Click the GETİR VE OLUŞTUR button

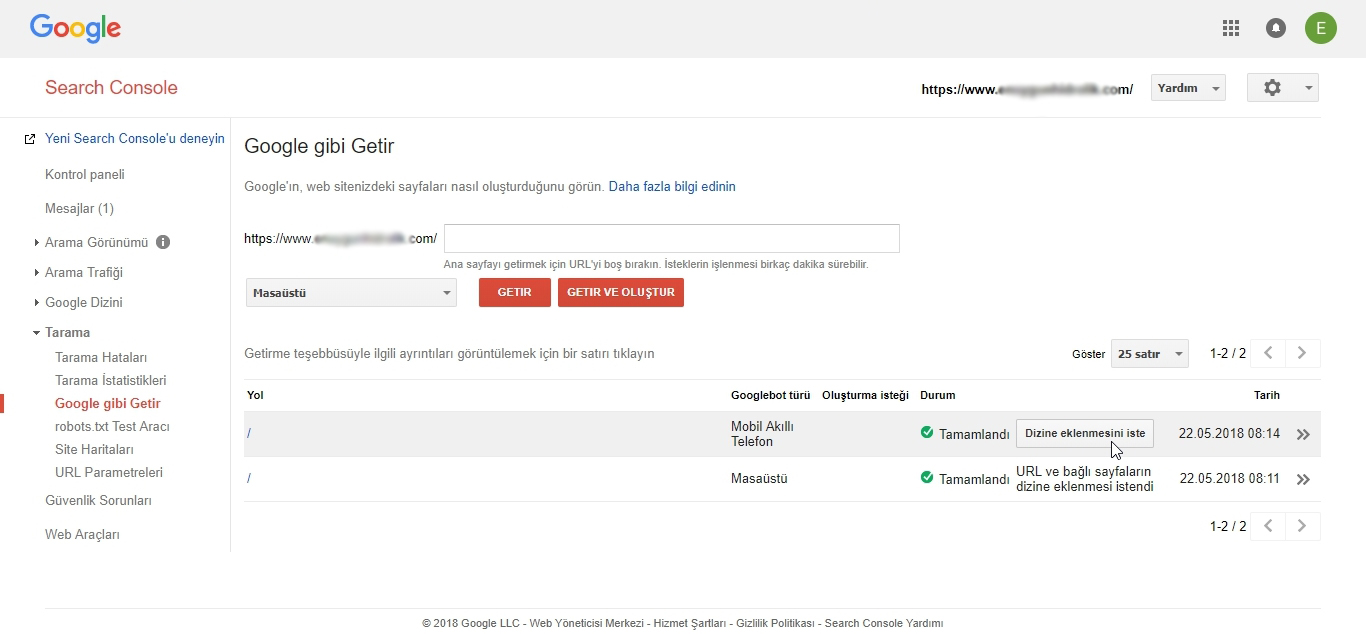[620, 292]
